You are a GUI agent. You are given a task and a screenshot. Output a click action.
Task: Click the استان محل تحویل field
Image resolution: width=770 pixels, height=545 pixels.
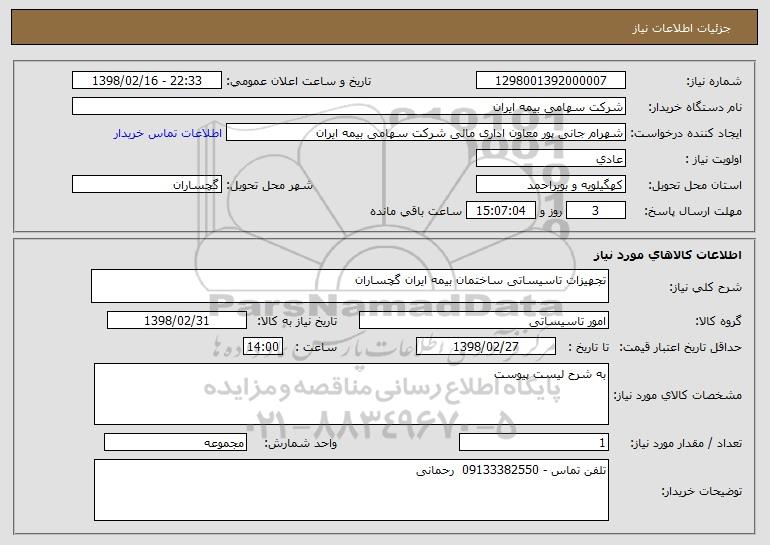coord(550,185)
